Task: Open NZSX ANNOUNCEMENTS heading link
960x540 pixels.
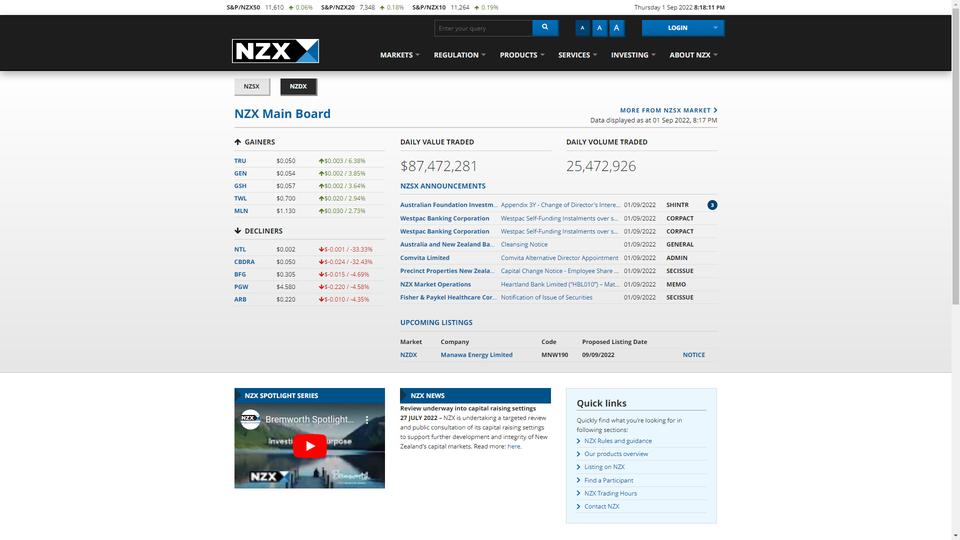Action: 443,186
